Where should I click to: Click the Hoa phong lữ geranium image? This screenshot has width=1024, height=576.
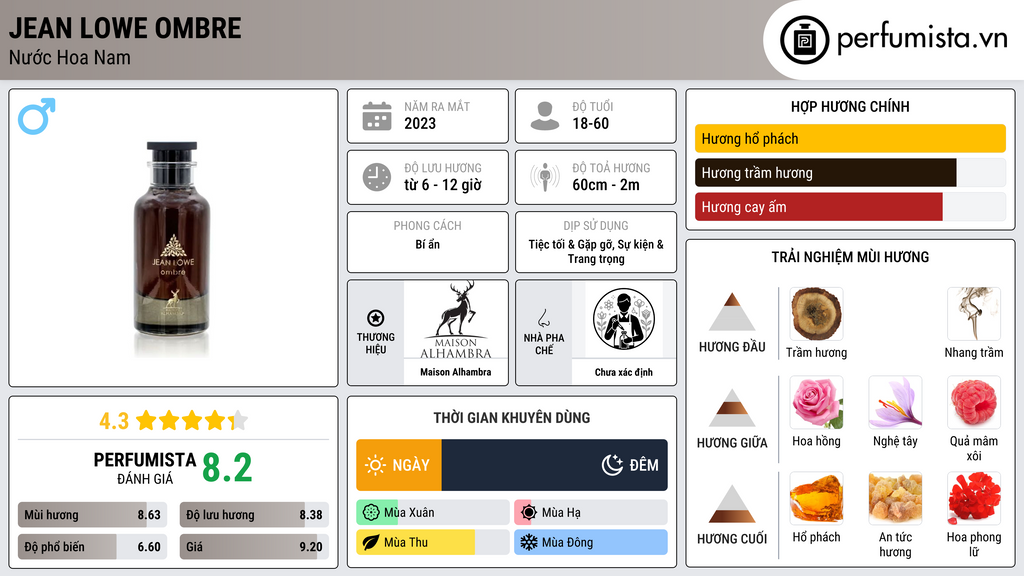[974, 498]
